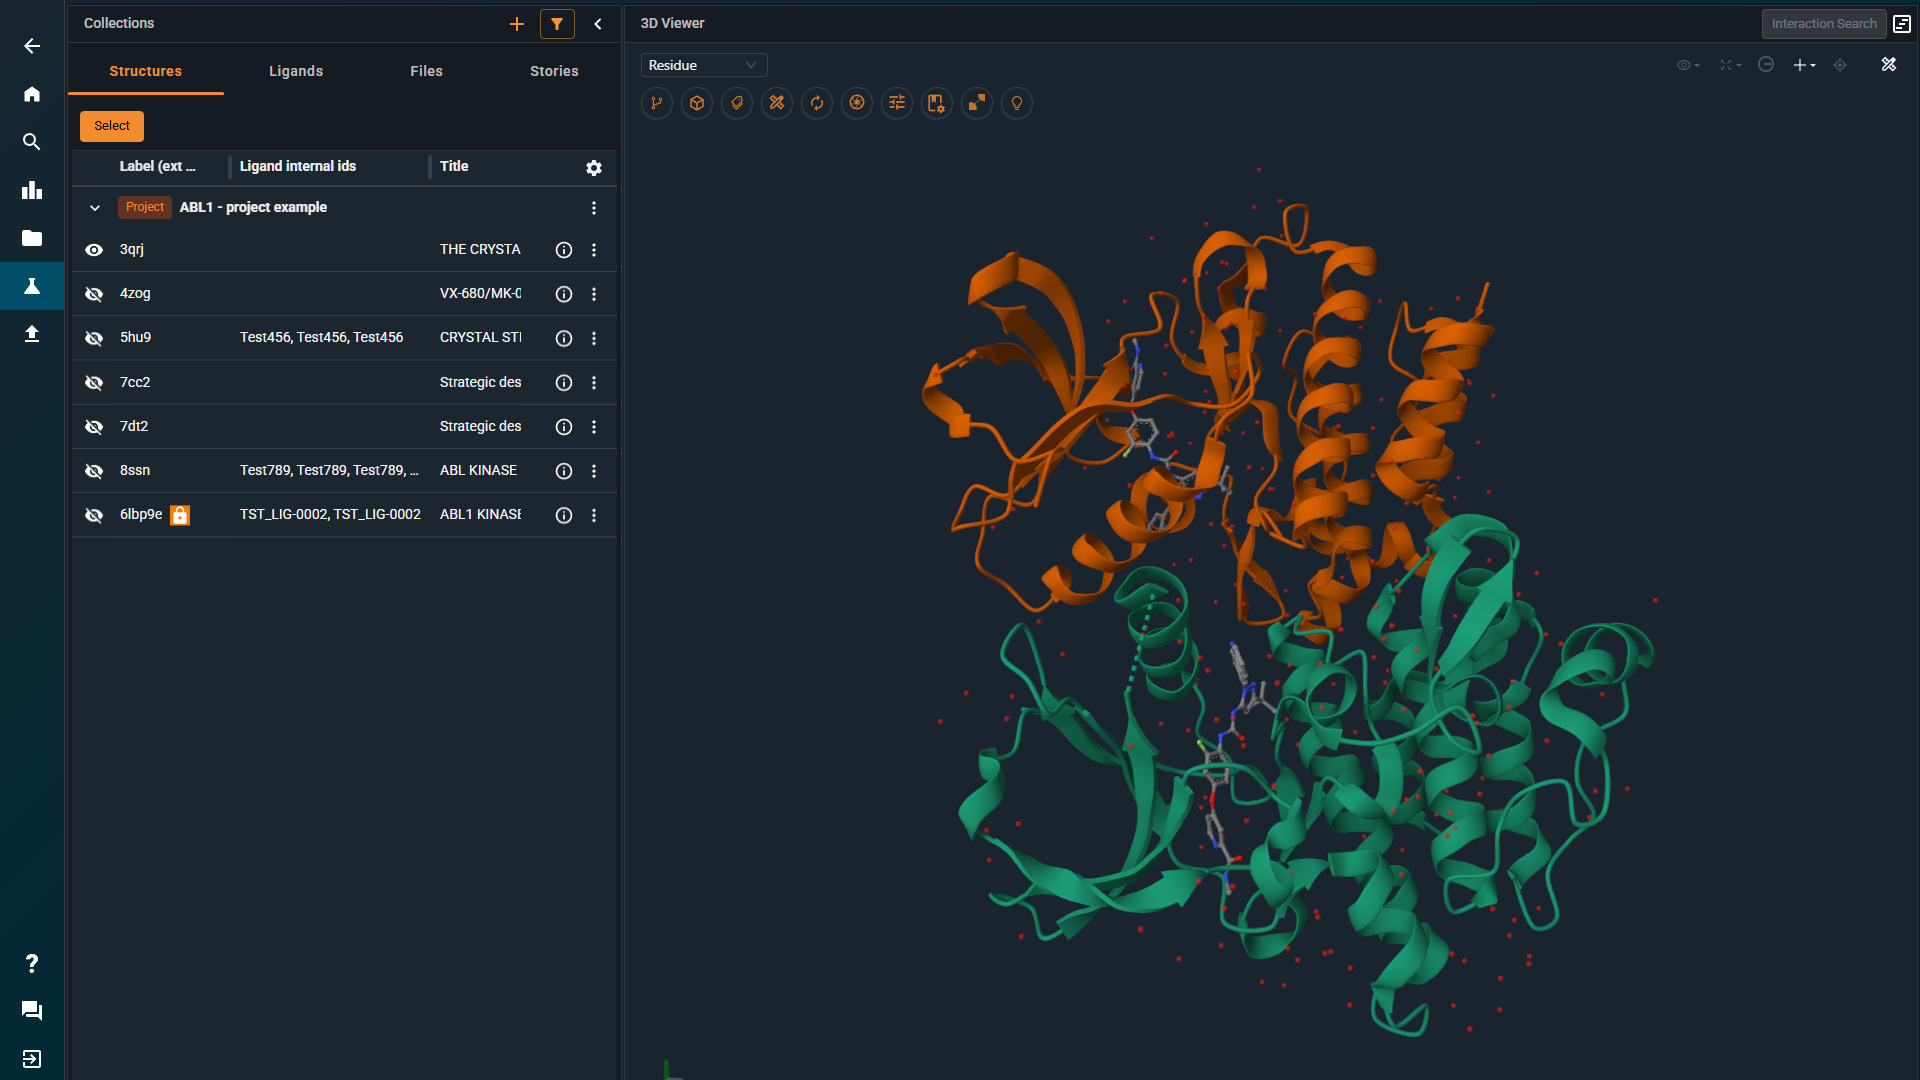Open the plus add dropdown in viewer
This screenshot has height=1080, width=1920.
(1804, 65)
